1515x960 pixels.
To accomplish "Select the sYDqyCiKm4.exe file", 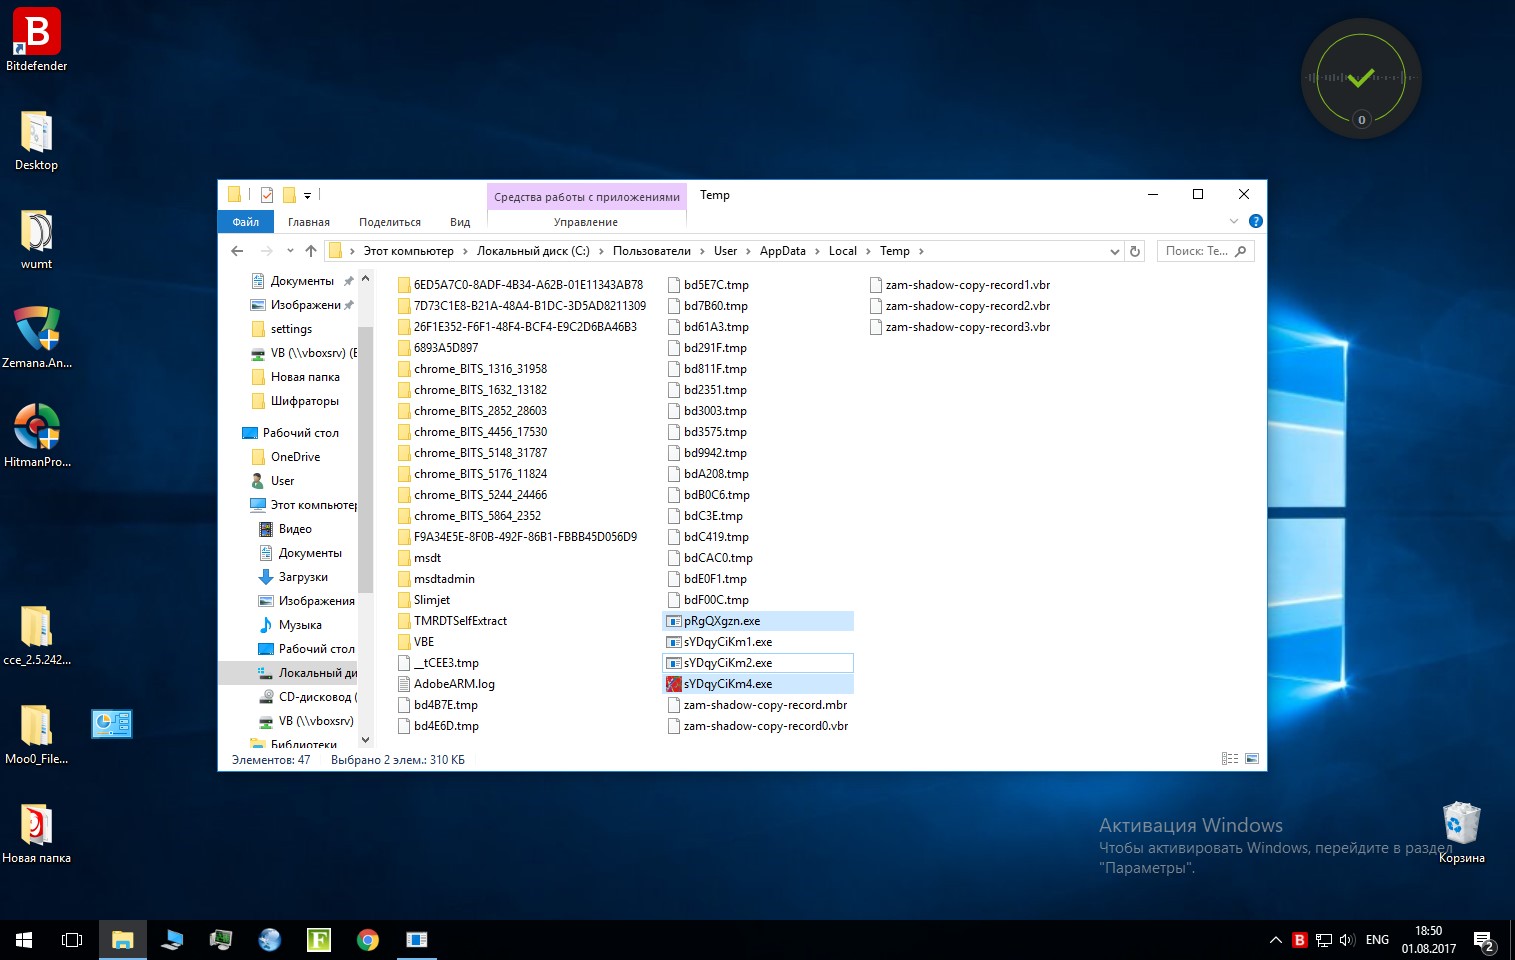I will [x=727, y=684].
